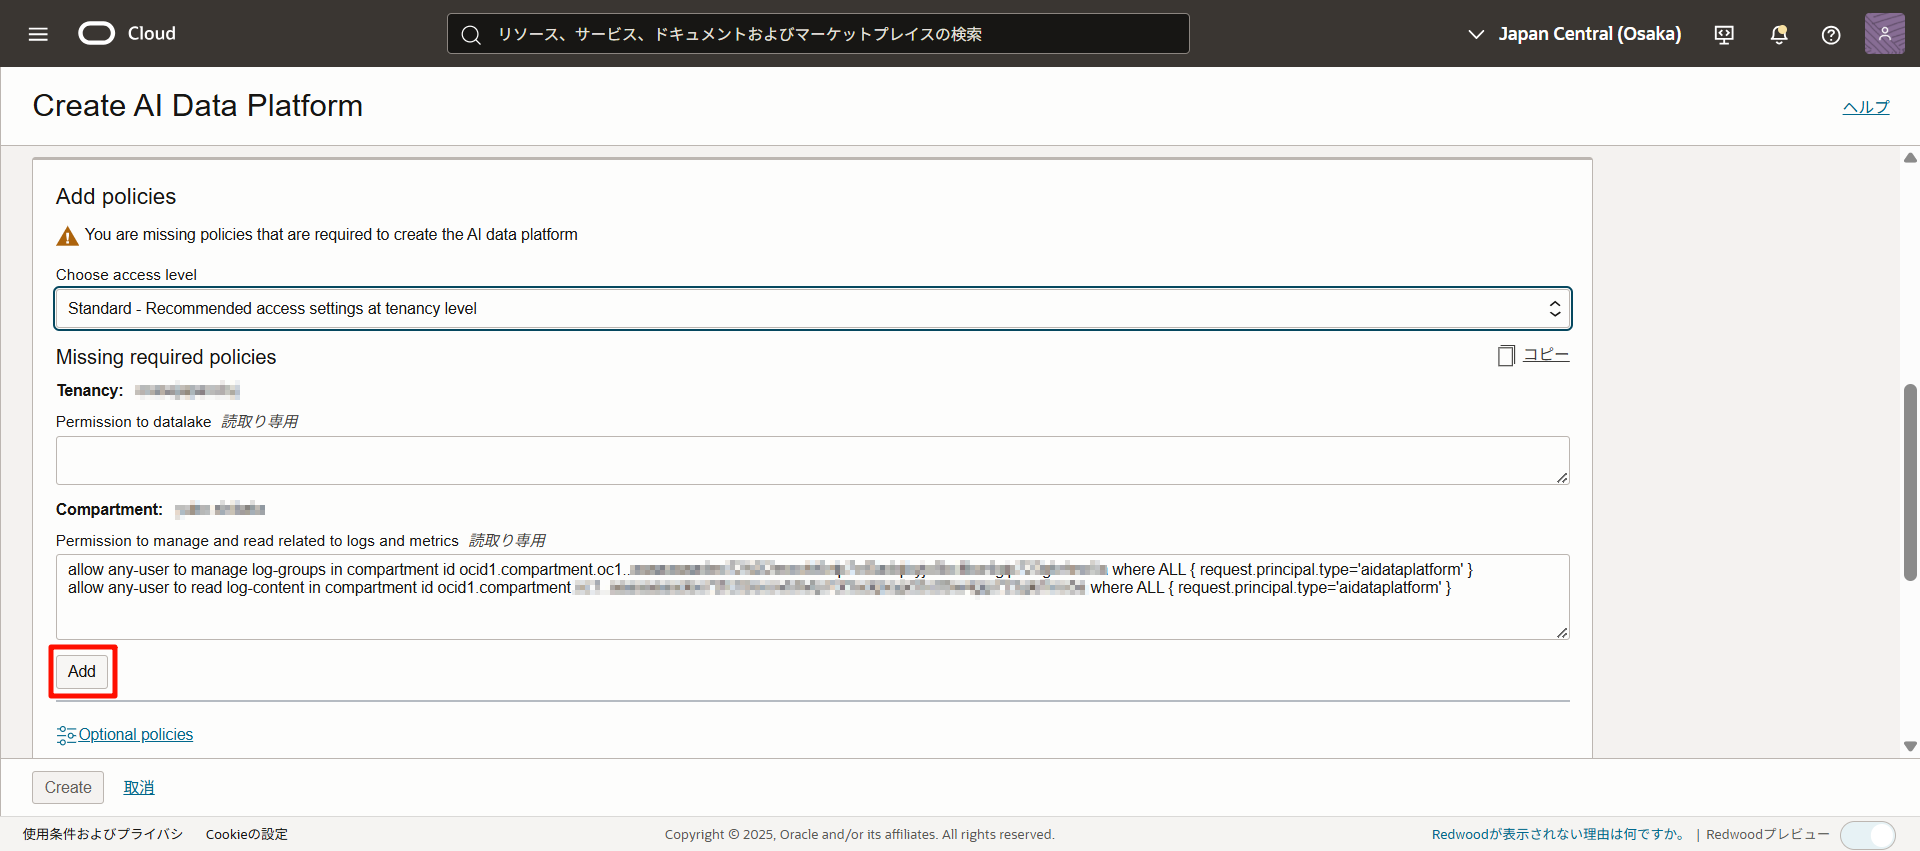Open the user profile avatar
Screen dimensions: 1920x851
[x=1884, y=33]
